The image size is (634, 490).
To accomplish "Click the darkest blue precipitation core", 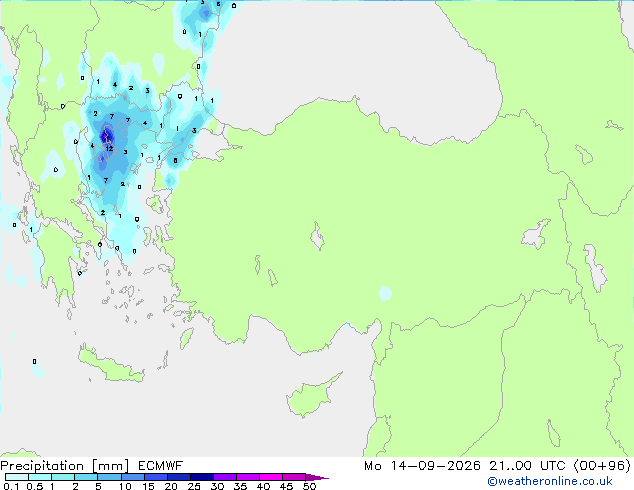I will pos(107,137).
